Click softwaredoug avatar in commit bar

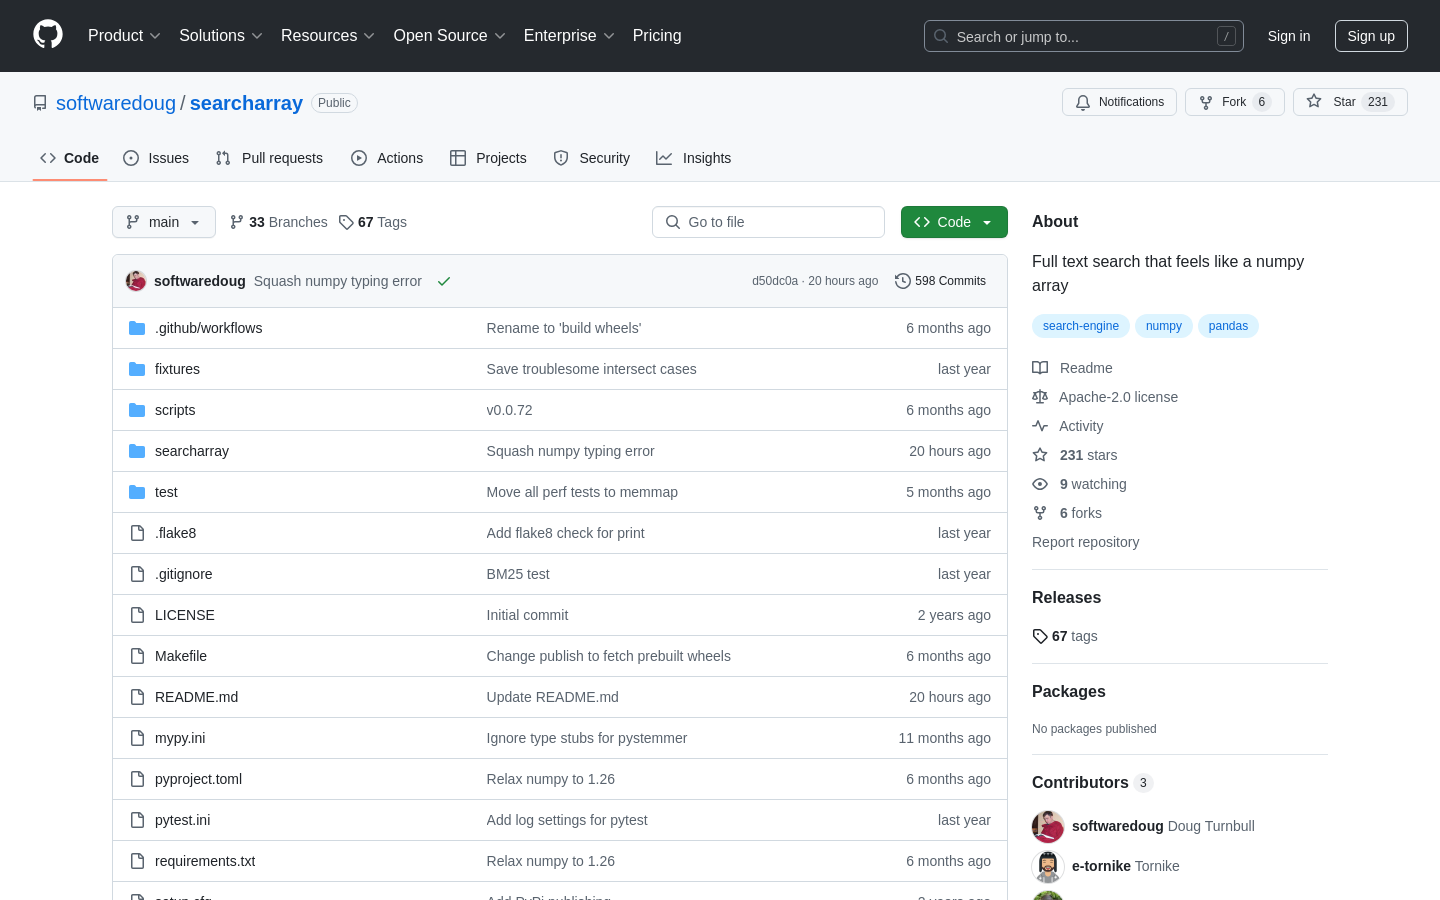pyautogui.click(x=136, y=281)
